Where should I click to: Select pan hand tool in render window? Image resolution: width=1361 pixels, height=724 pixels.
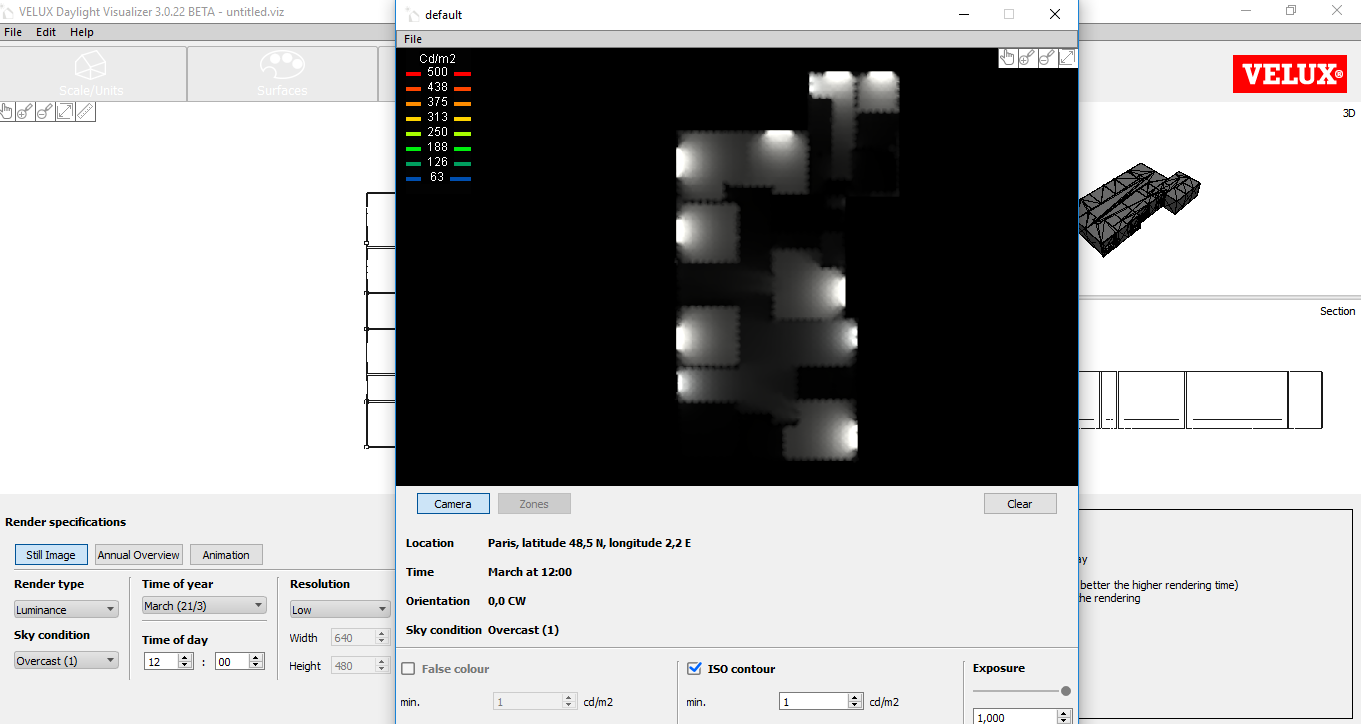click(1008, 58)
